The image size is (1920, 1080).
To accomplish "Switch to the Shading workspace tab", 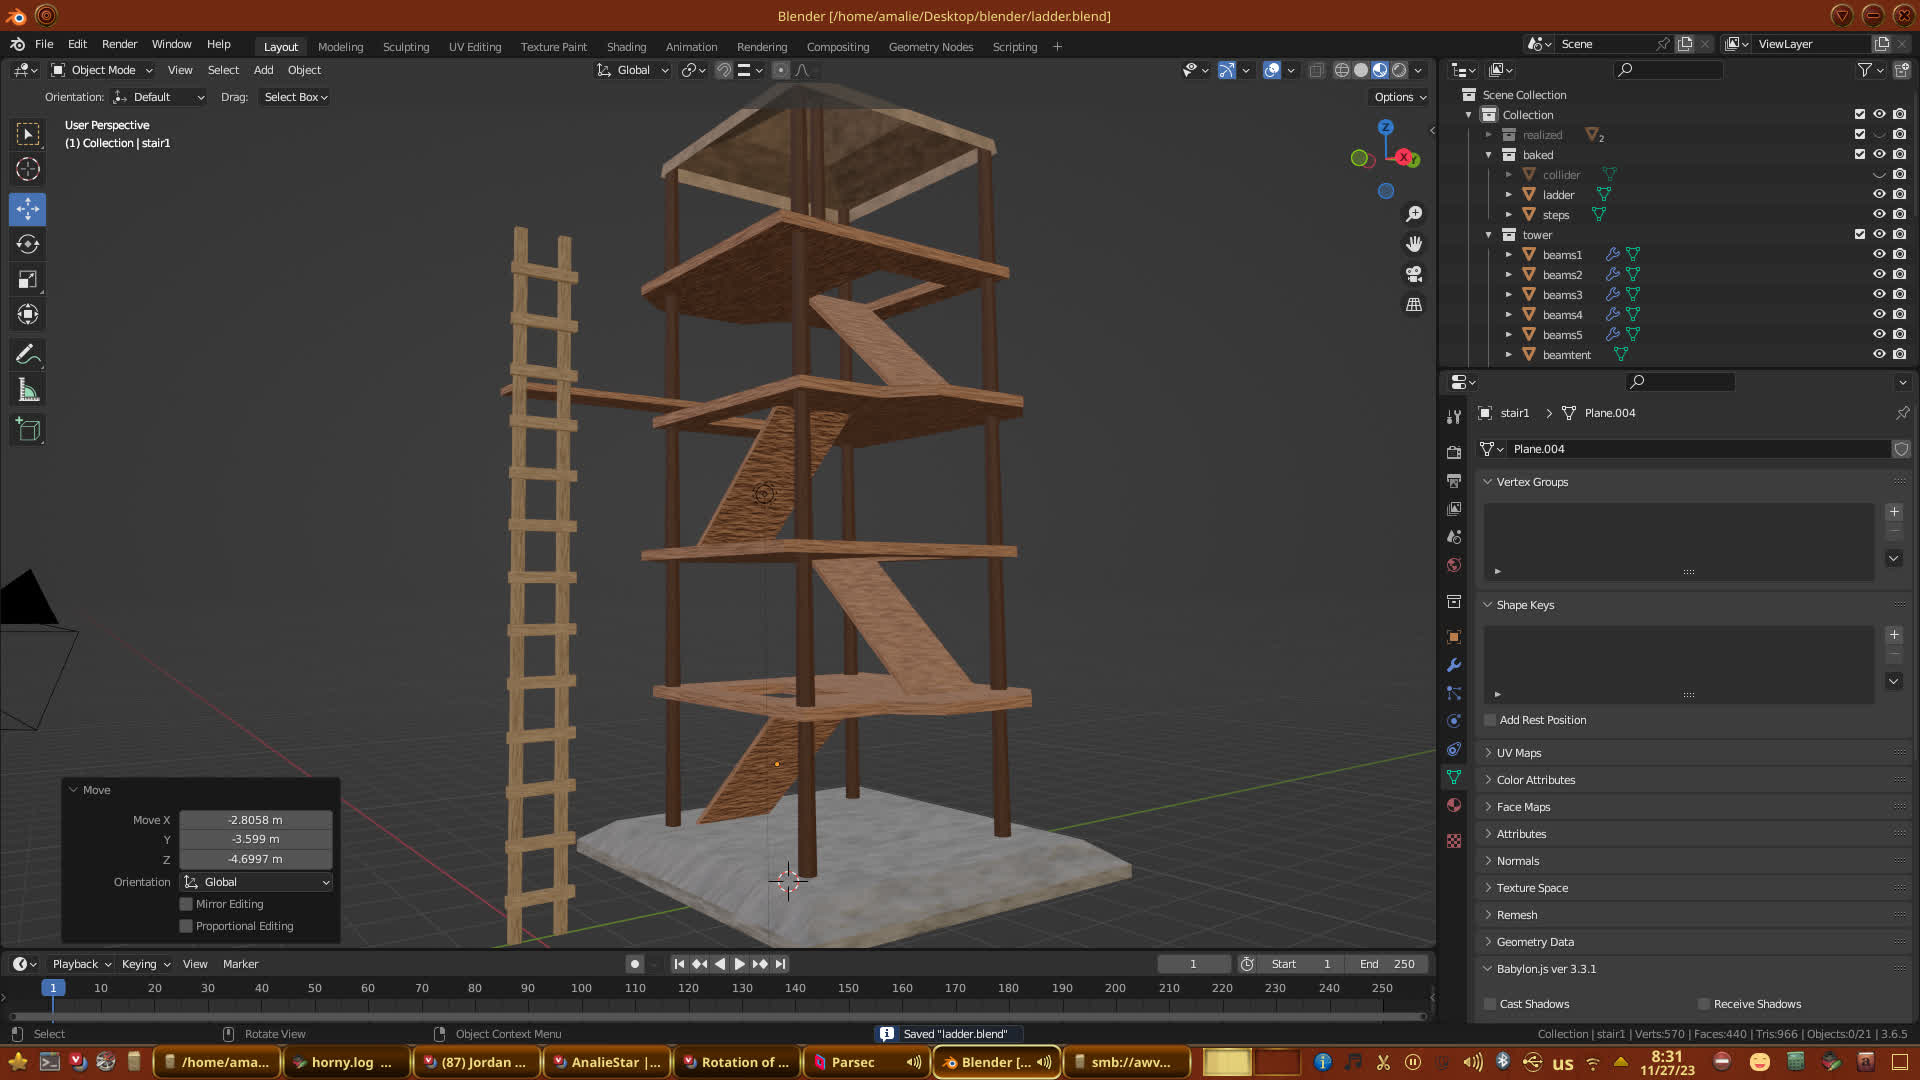I will [x=626, y=47].
